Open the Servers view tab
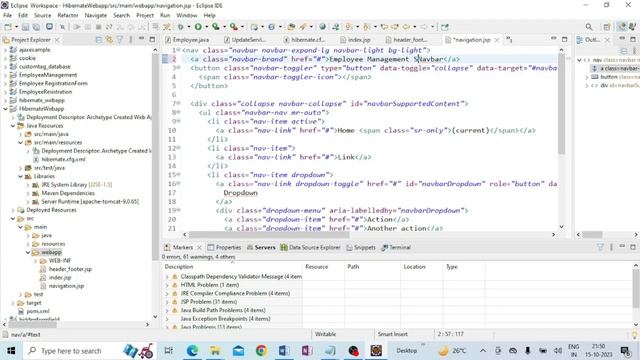This screenshot has width=640, height=360. 261,247
